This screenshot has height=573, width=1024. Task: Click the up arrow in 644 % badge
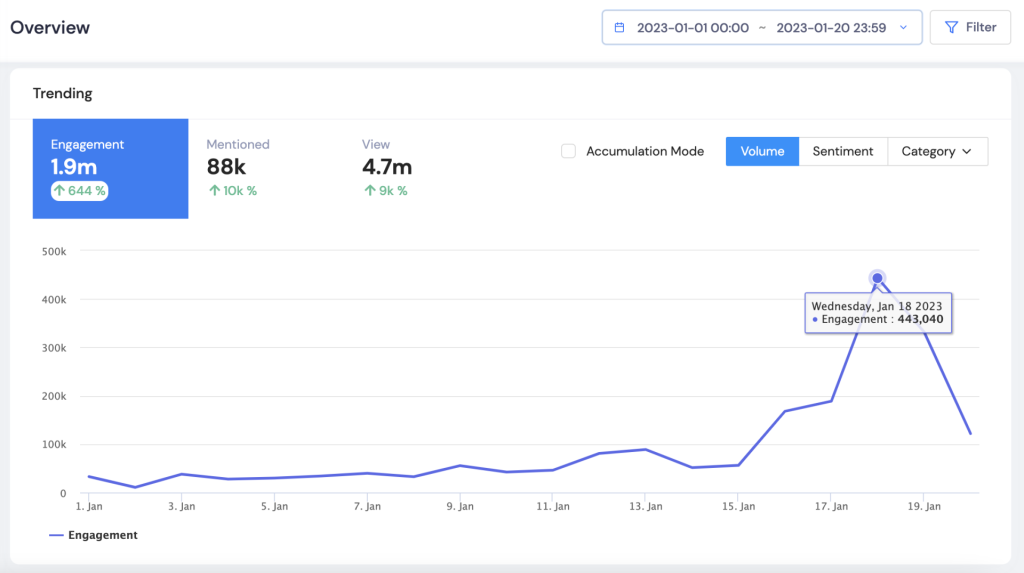(x=59, y=190)
